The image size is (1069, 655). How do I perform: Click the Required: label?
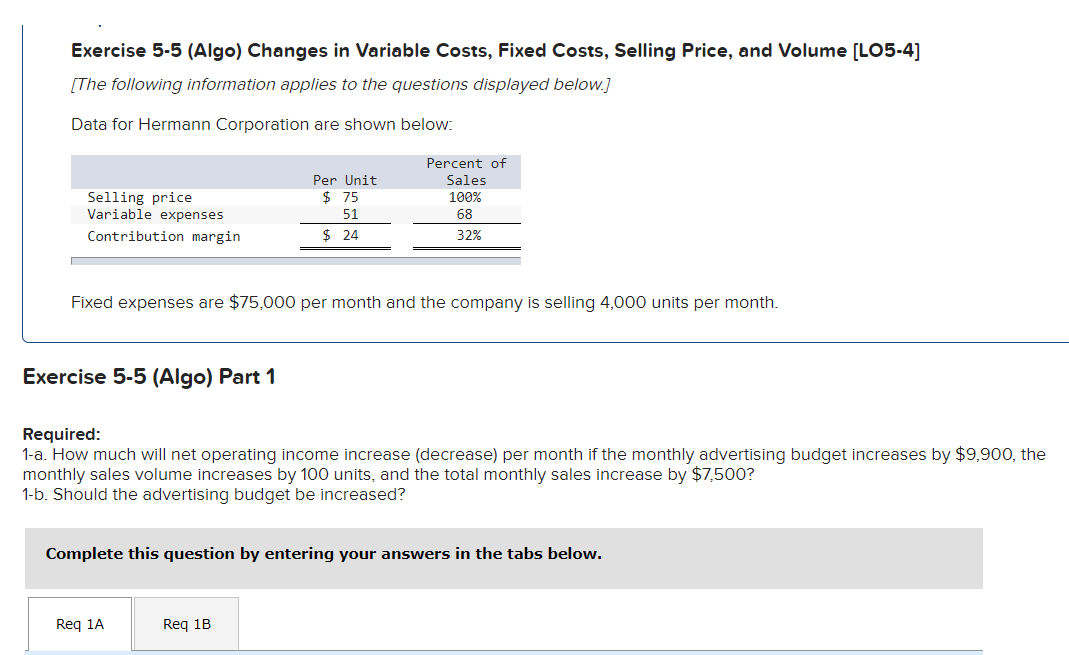coord(57,434)
